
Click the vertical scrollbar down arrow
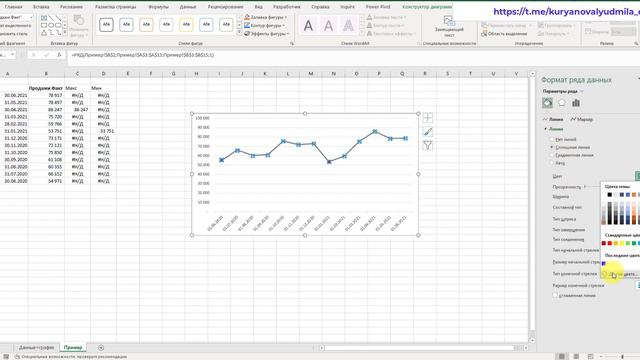pyautogui.click(x=532, y=340)
